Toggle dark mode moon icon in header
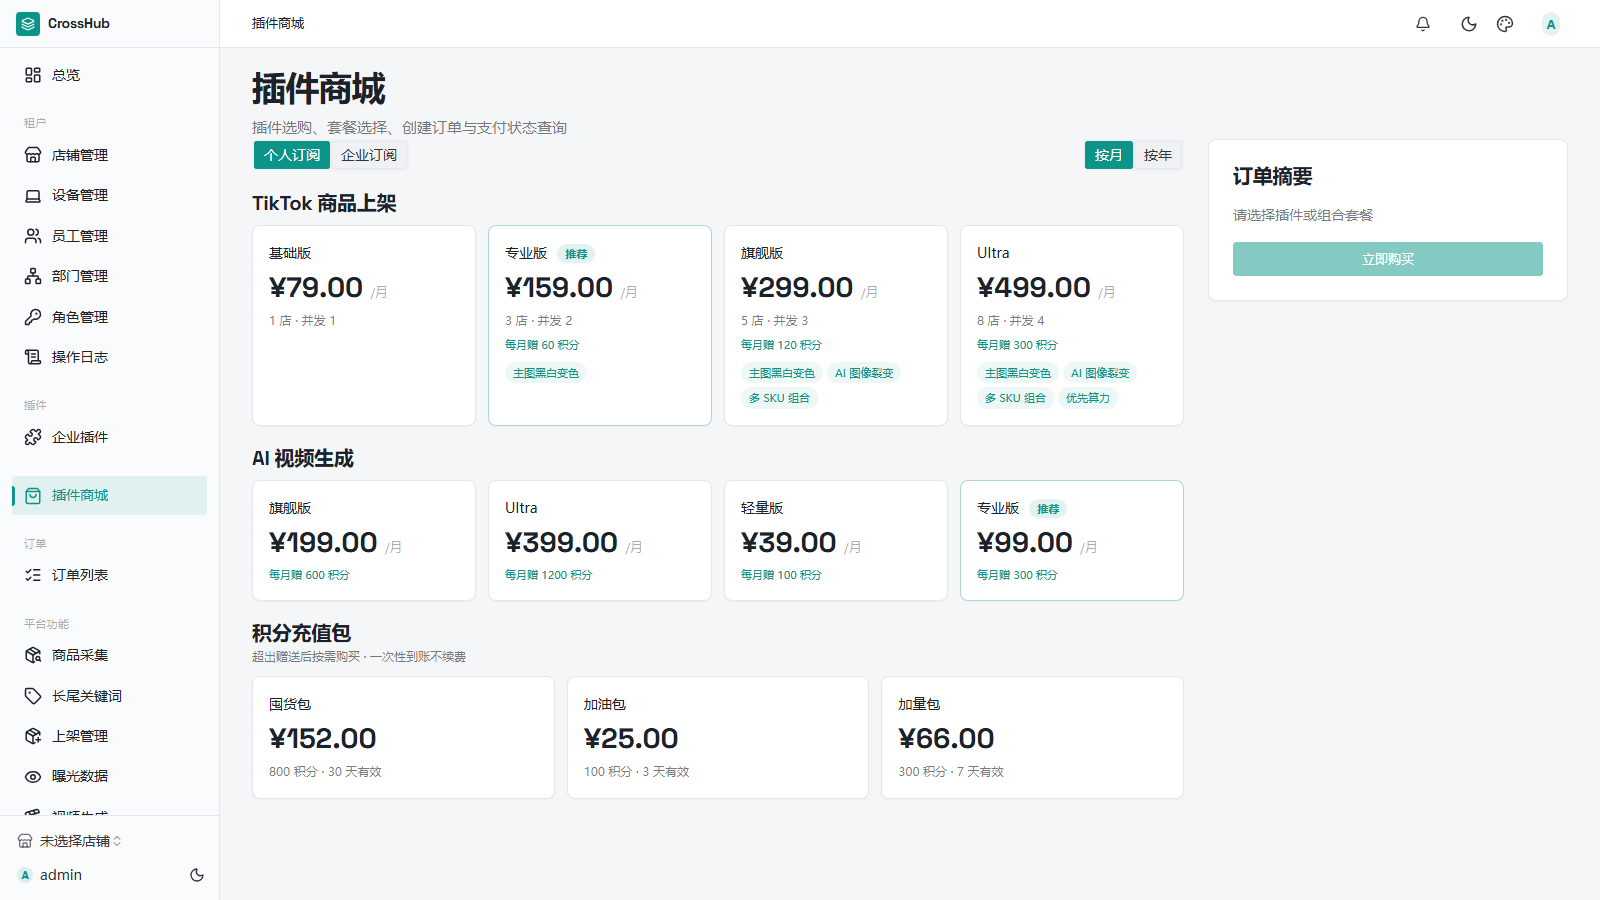Image resolution: width=1600 pixels, height=900 pixels. coord(1469,24)
